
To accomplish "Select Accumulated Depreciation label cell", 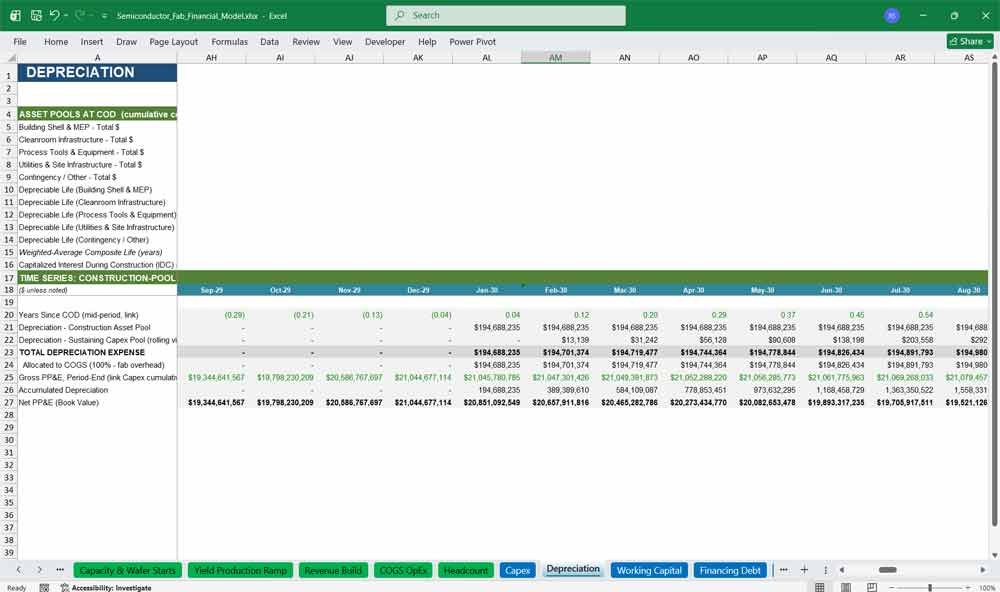I will 98,390.
